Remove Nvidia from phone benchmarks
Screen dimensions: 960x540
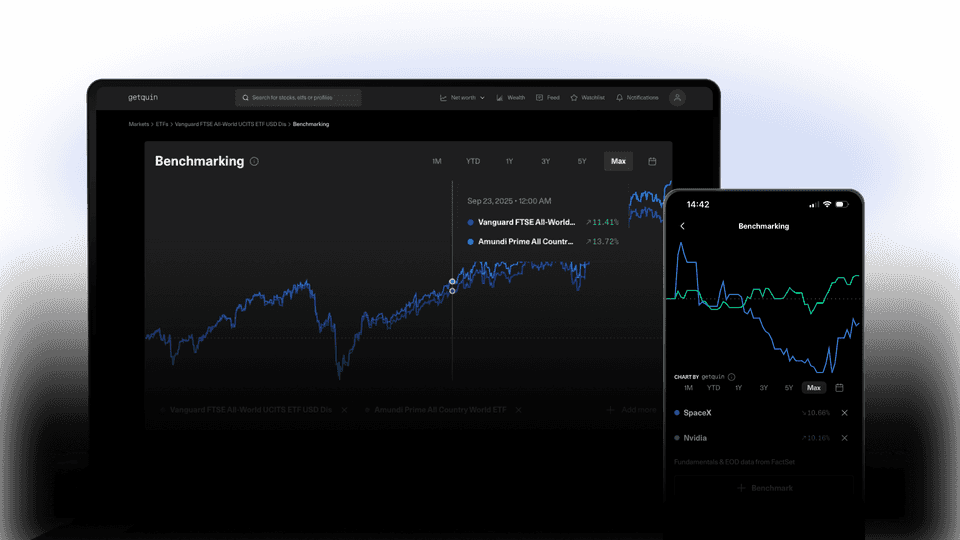pyautogui.click(x=845, y=438)
